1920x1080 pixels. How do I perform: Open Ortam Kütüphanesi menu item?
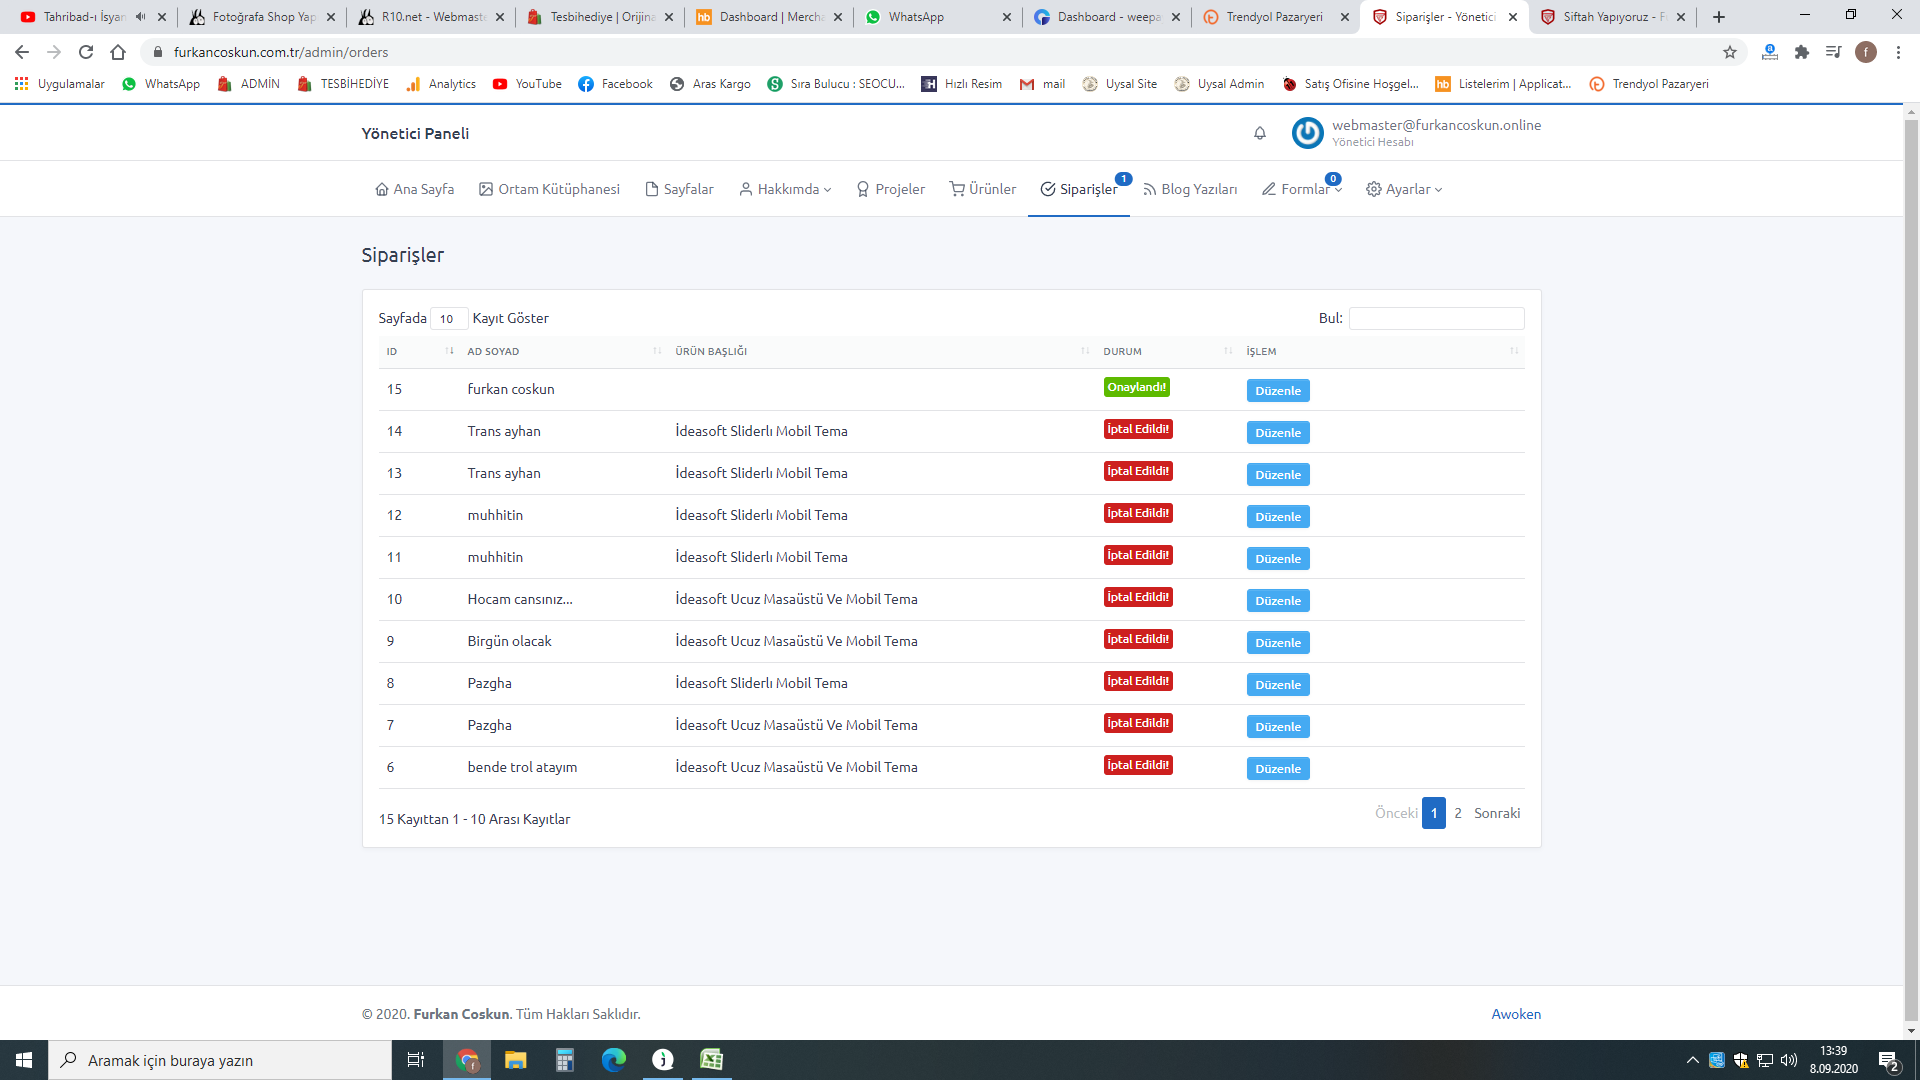(549, 189)
